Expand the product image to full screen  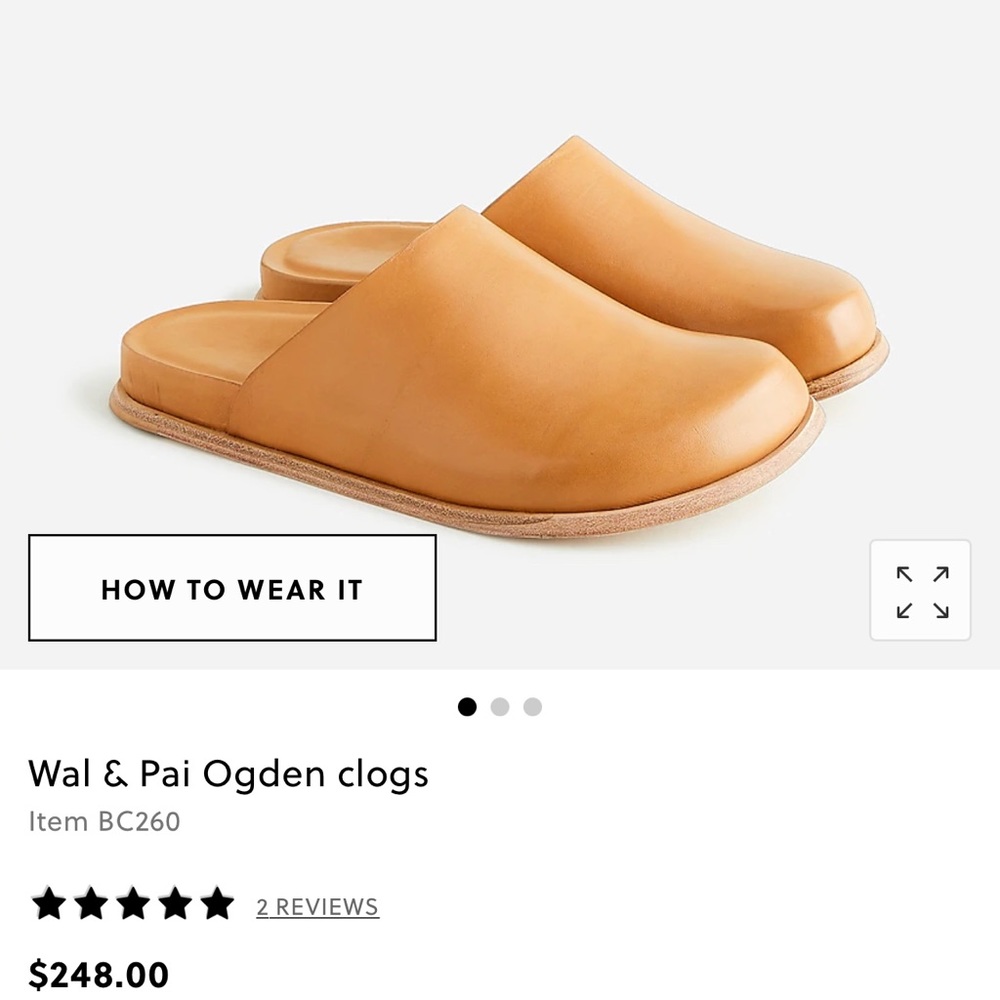click(921, 589)
